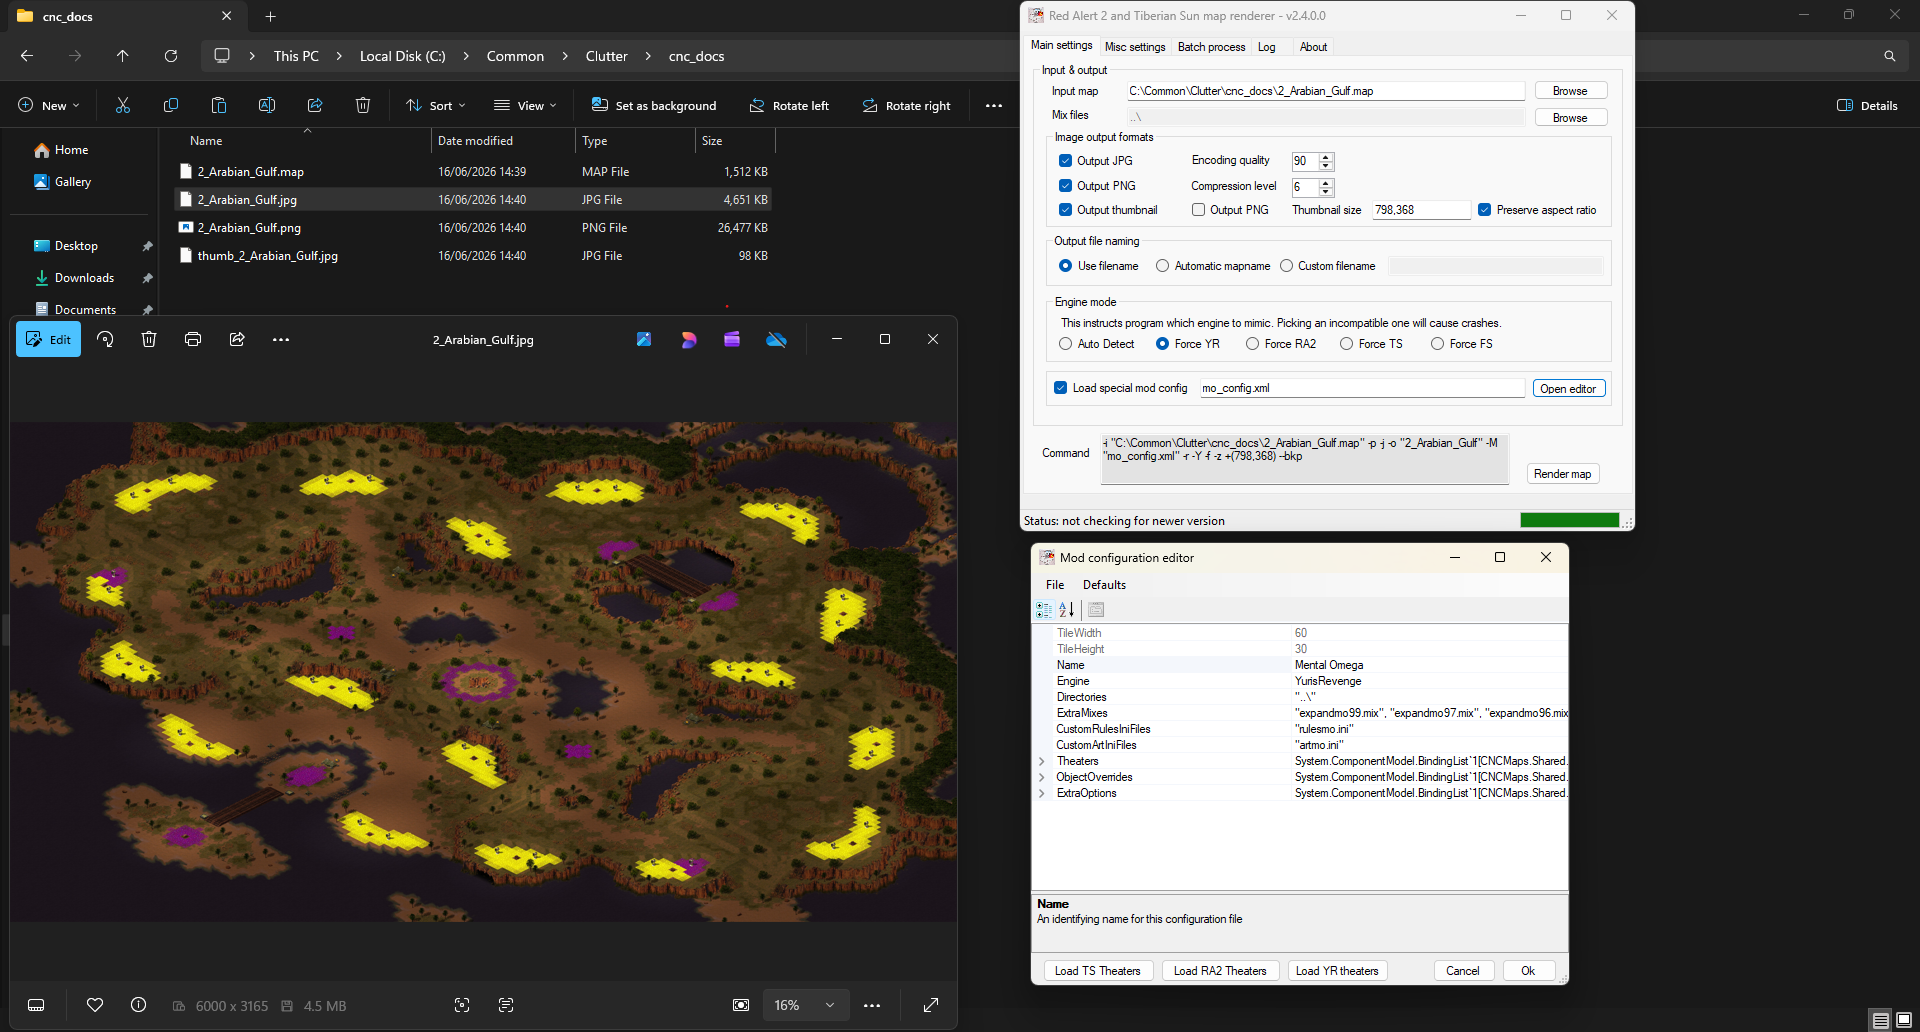Expand the ObjectOverrides property row
The image size is (1920, 1032).
pyautogui.click(x=1042, y=777)
